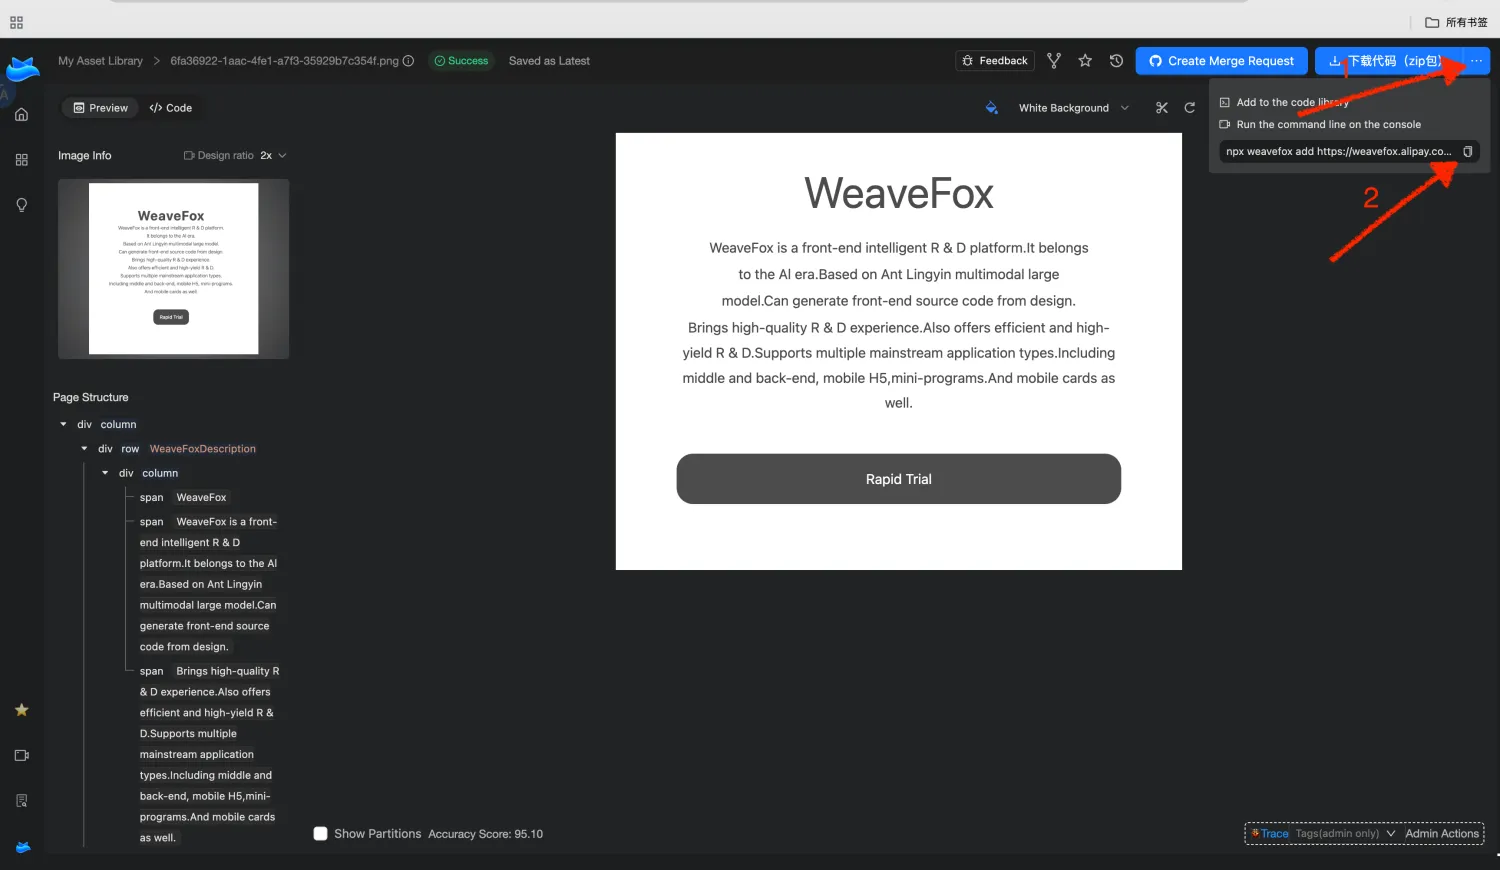Click the three-dots more button beside download

(1476, 61)
